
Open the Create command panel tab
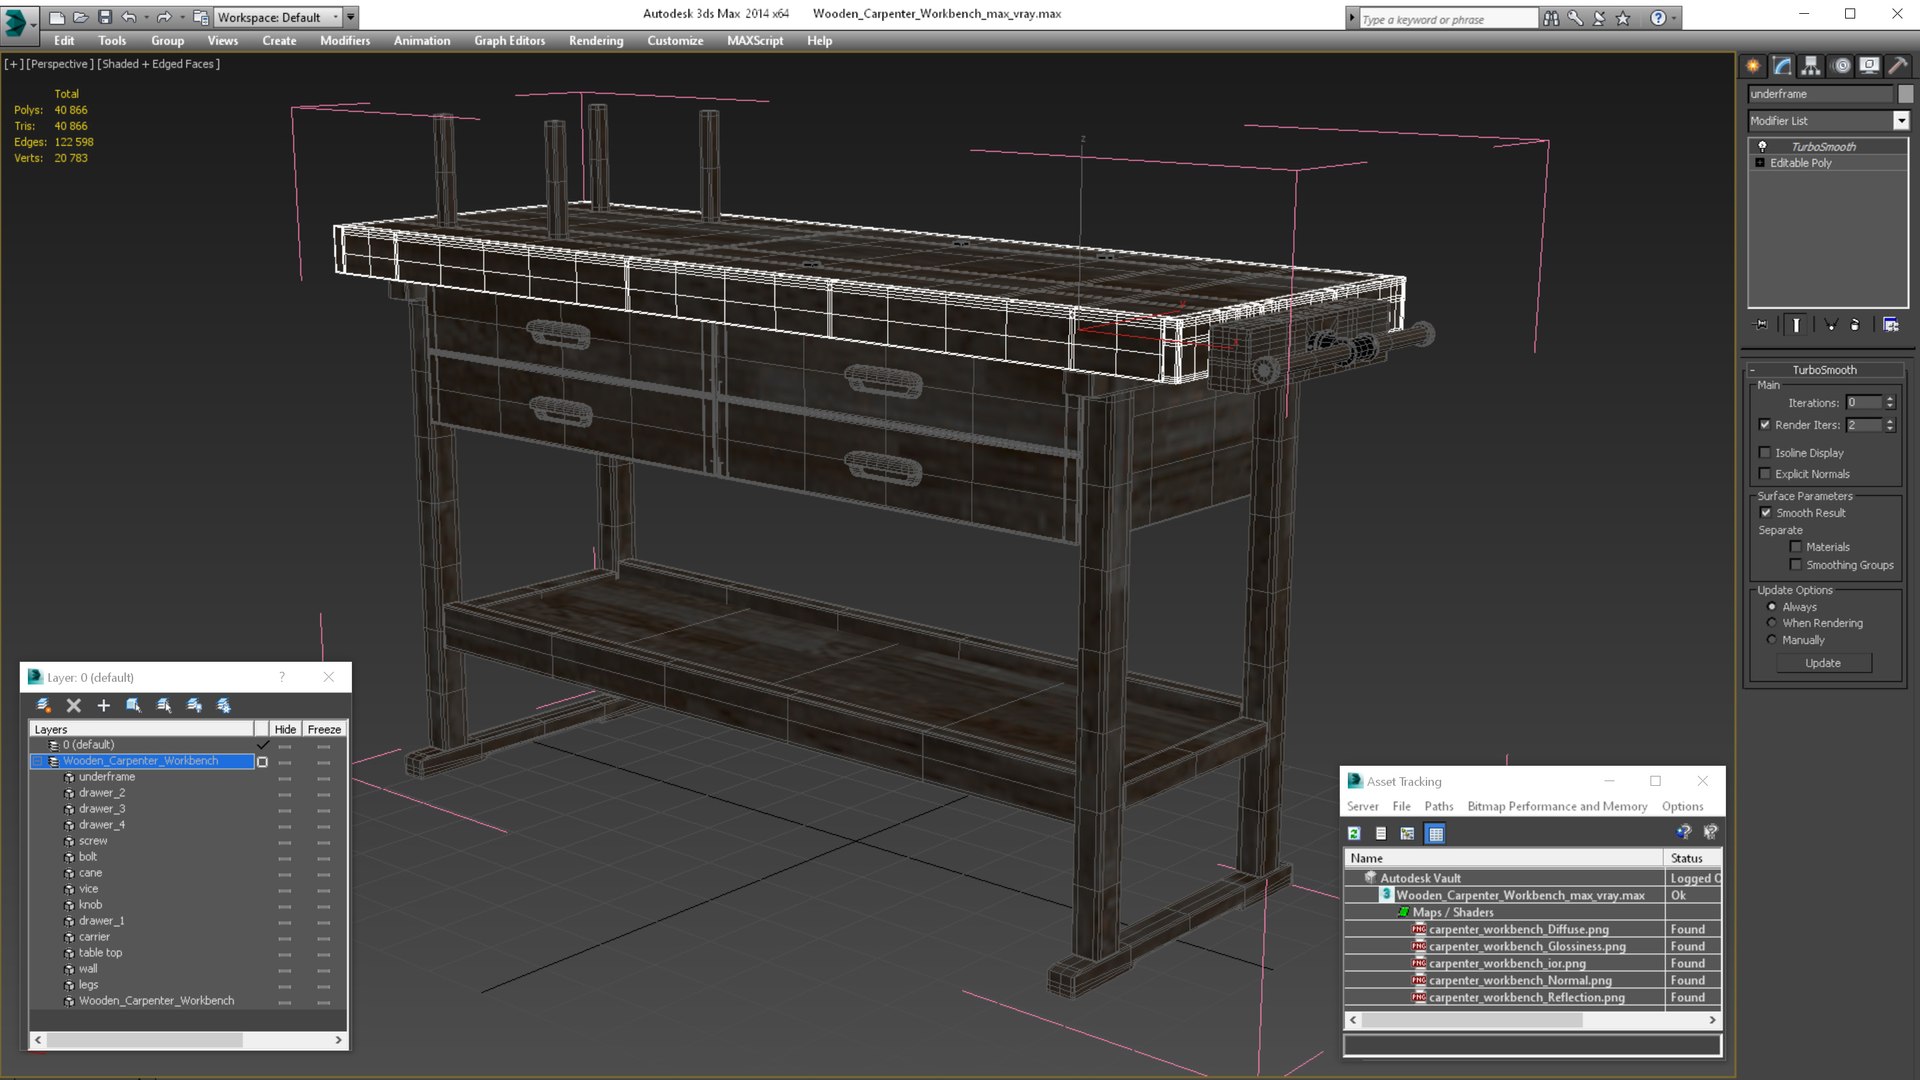[1753, 66]
